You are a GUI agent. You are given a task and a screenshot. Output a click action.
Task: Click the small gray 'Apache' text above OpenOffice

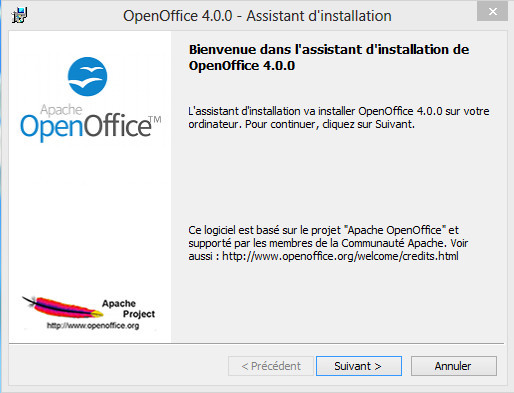(x=61, y=110)
